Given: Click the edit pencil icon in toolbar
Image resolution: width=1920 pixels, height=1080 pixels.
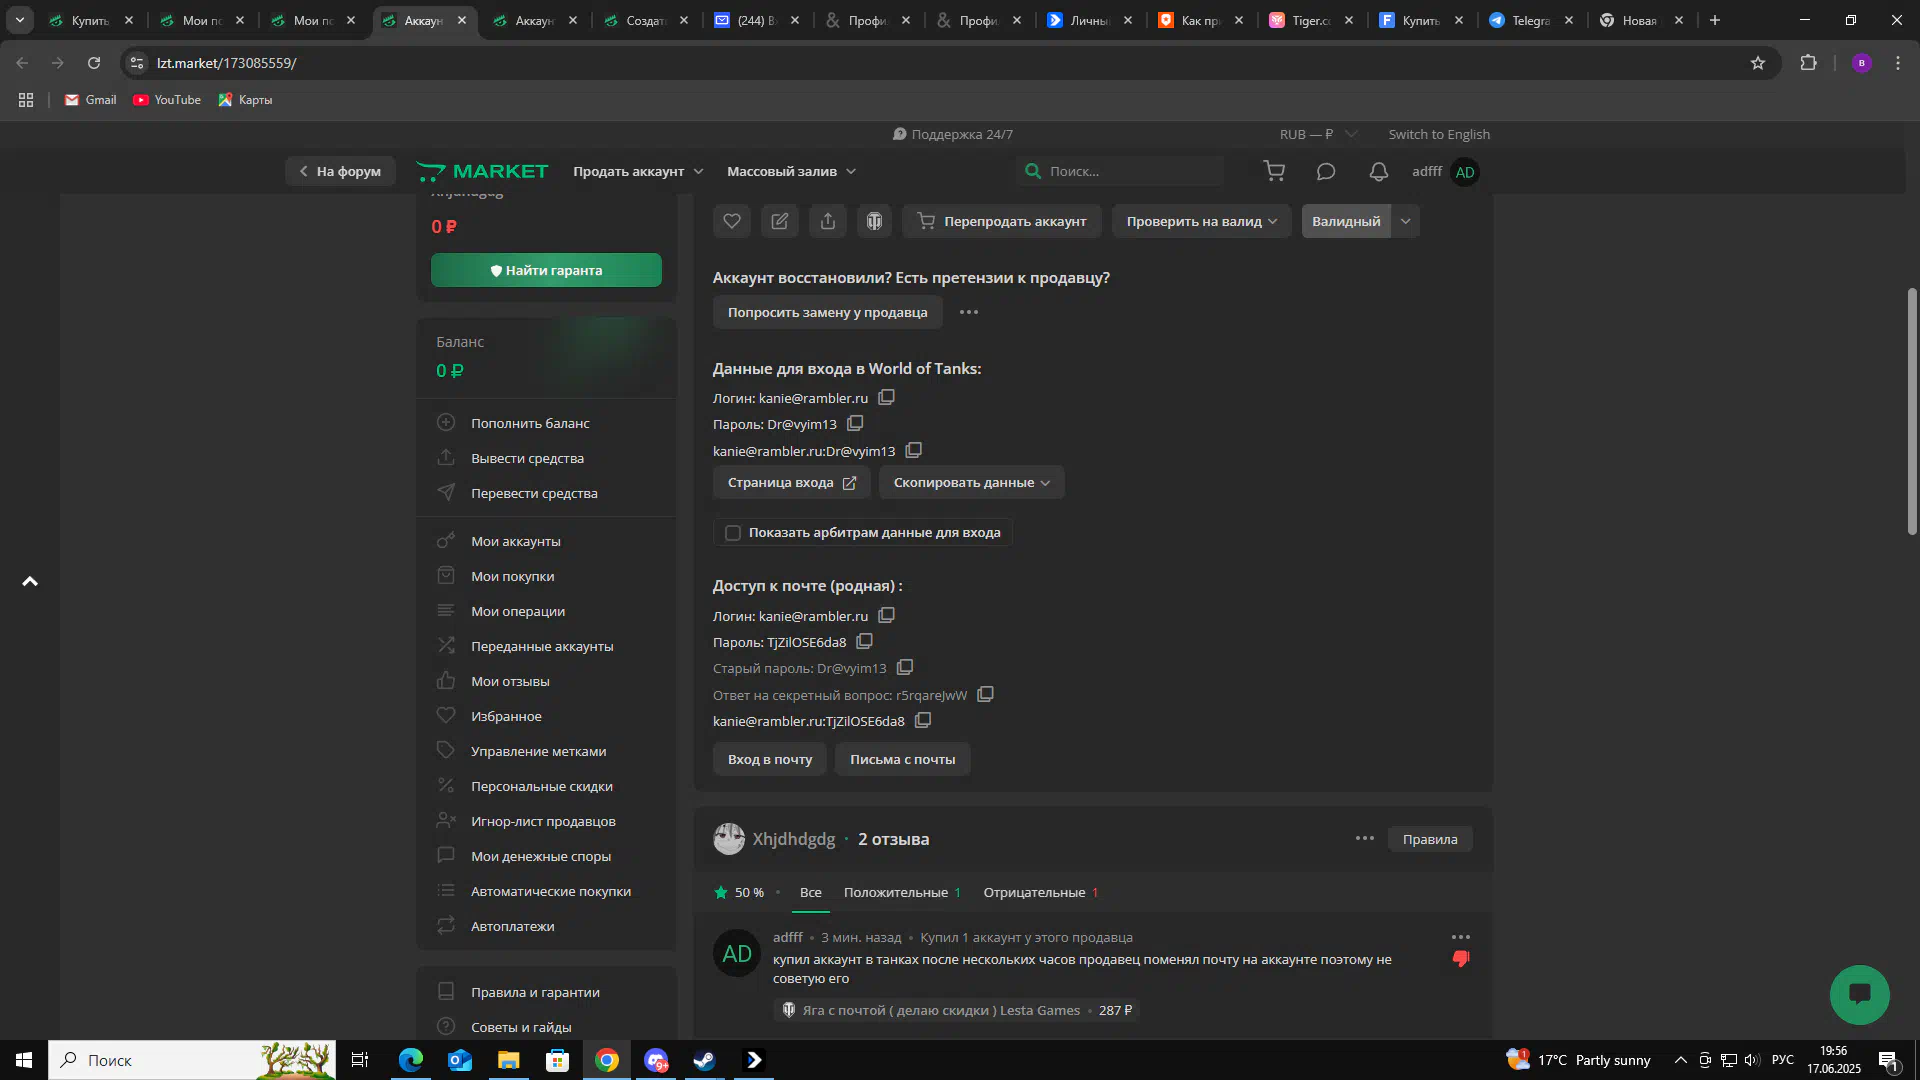Looking at the screenshot, I should [780, 221].
